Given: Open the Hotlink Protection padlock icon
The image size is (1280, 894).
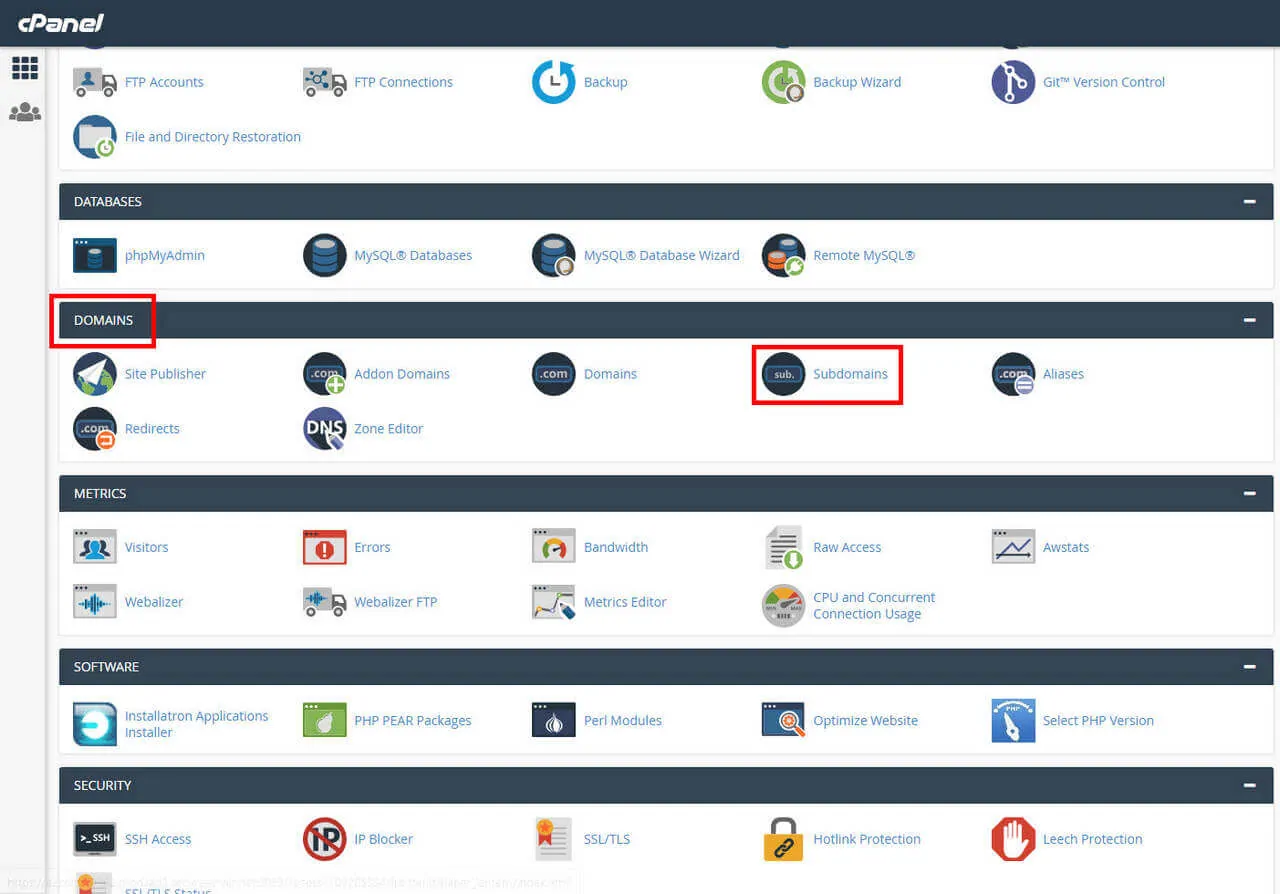Looking at the screenshot, I should (x=783, y=839).
